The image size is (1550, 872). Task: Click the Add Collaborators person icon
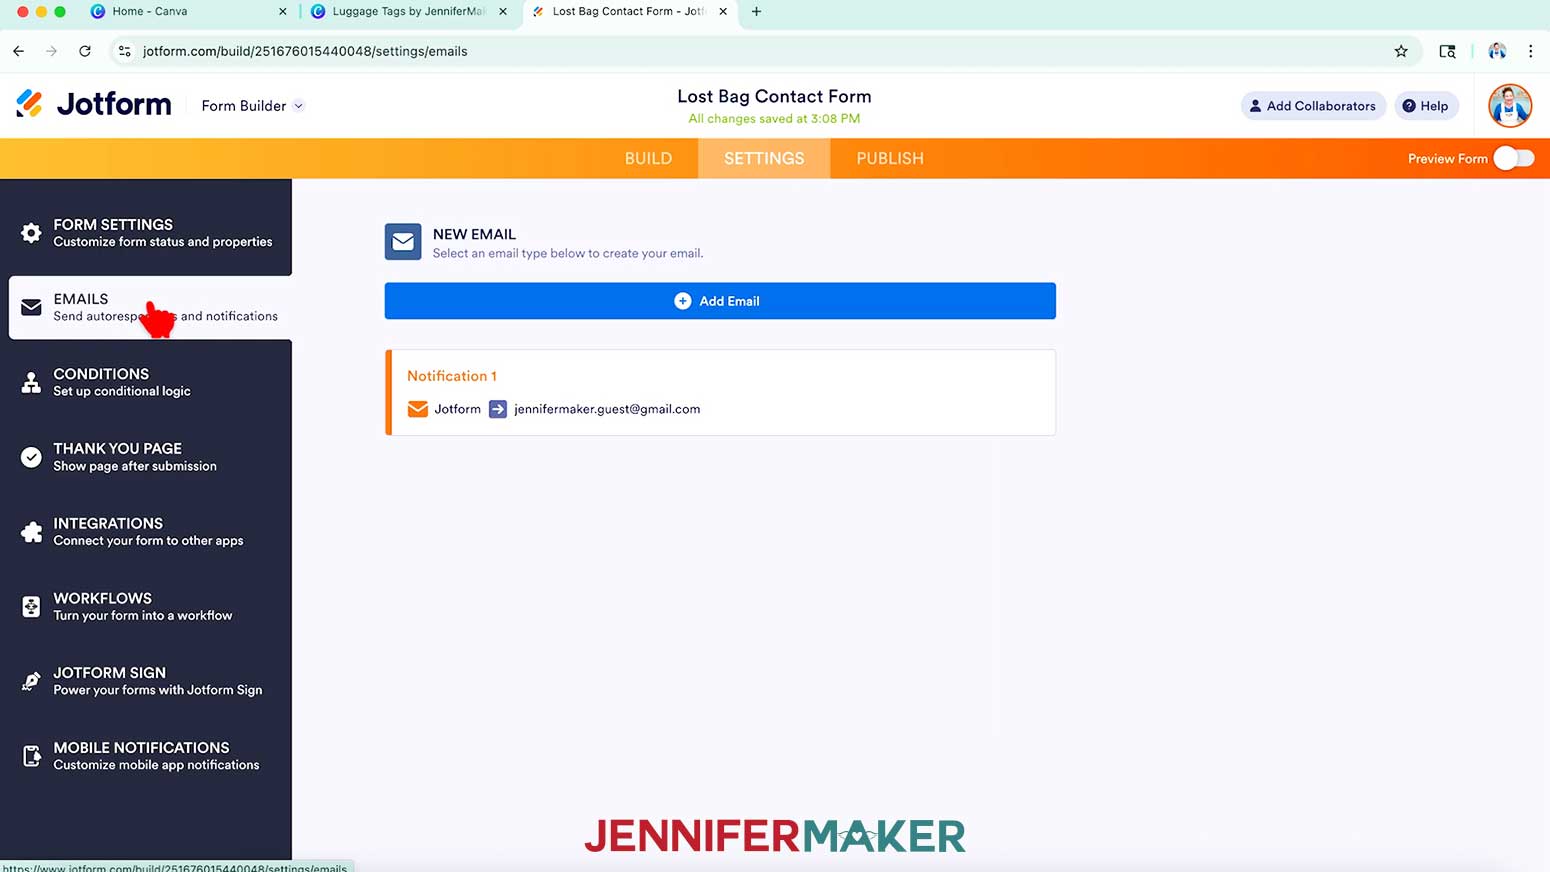tap(1255, 106)
